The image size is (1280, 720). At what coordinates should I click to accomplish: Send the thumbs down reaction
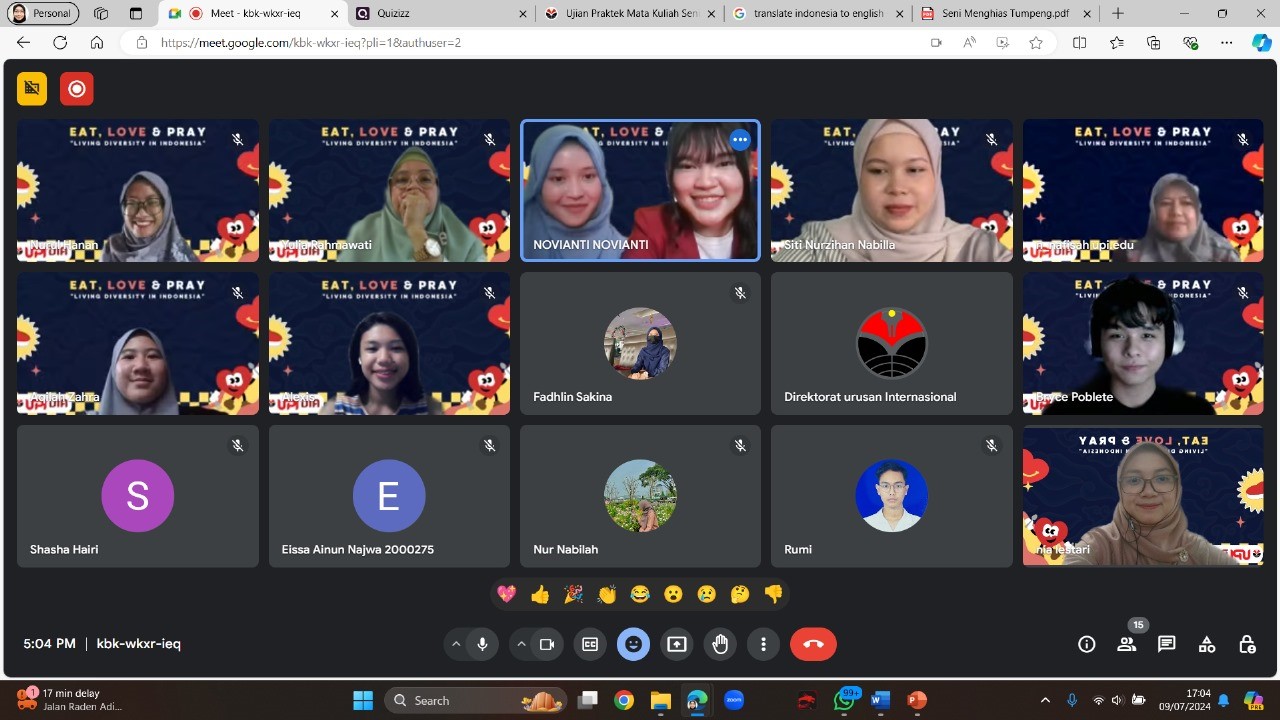(773, 594)
